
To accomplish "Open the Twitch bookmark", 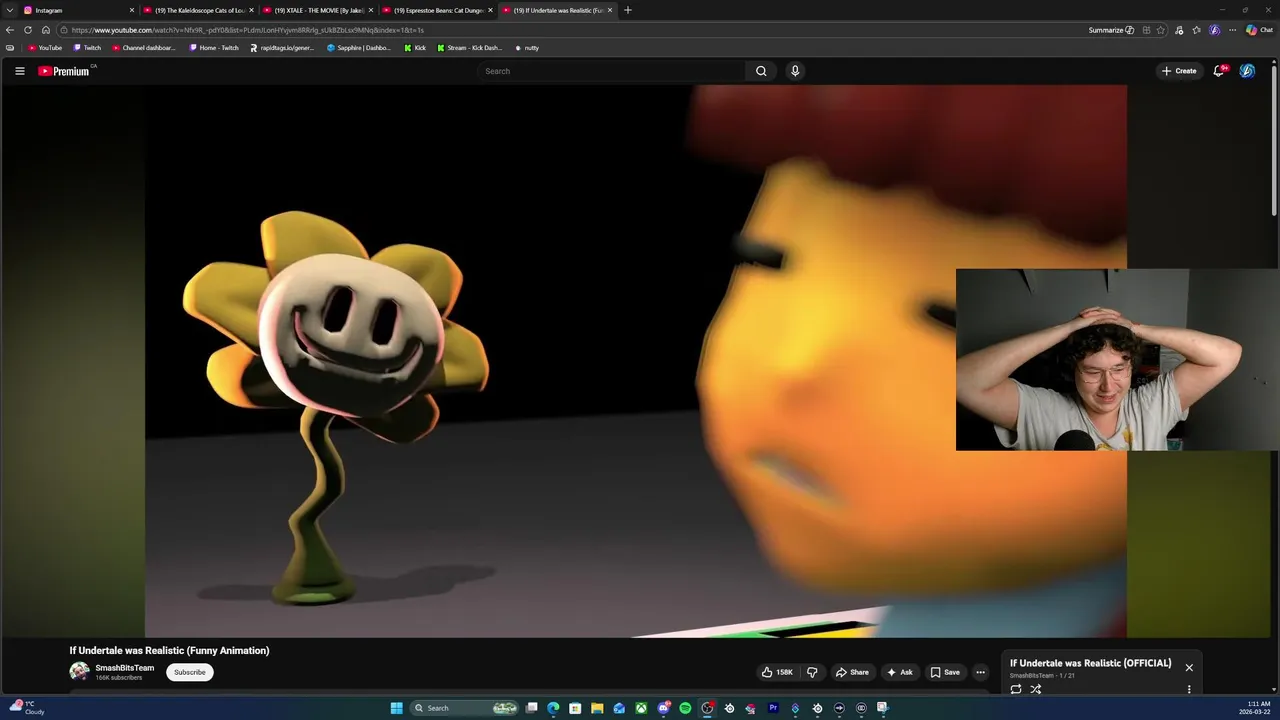I will click(x=87, y=48).
